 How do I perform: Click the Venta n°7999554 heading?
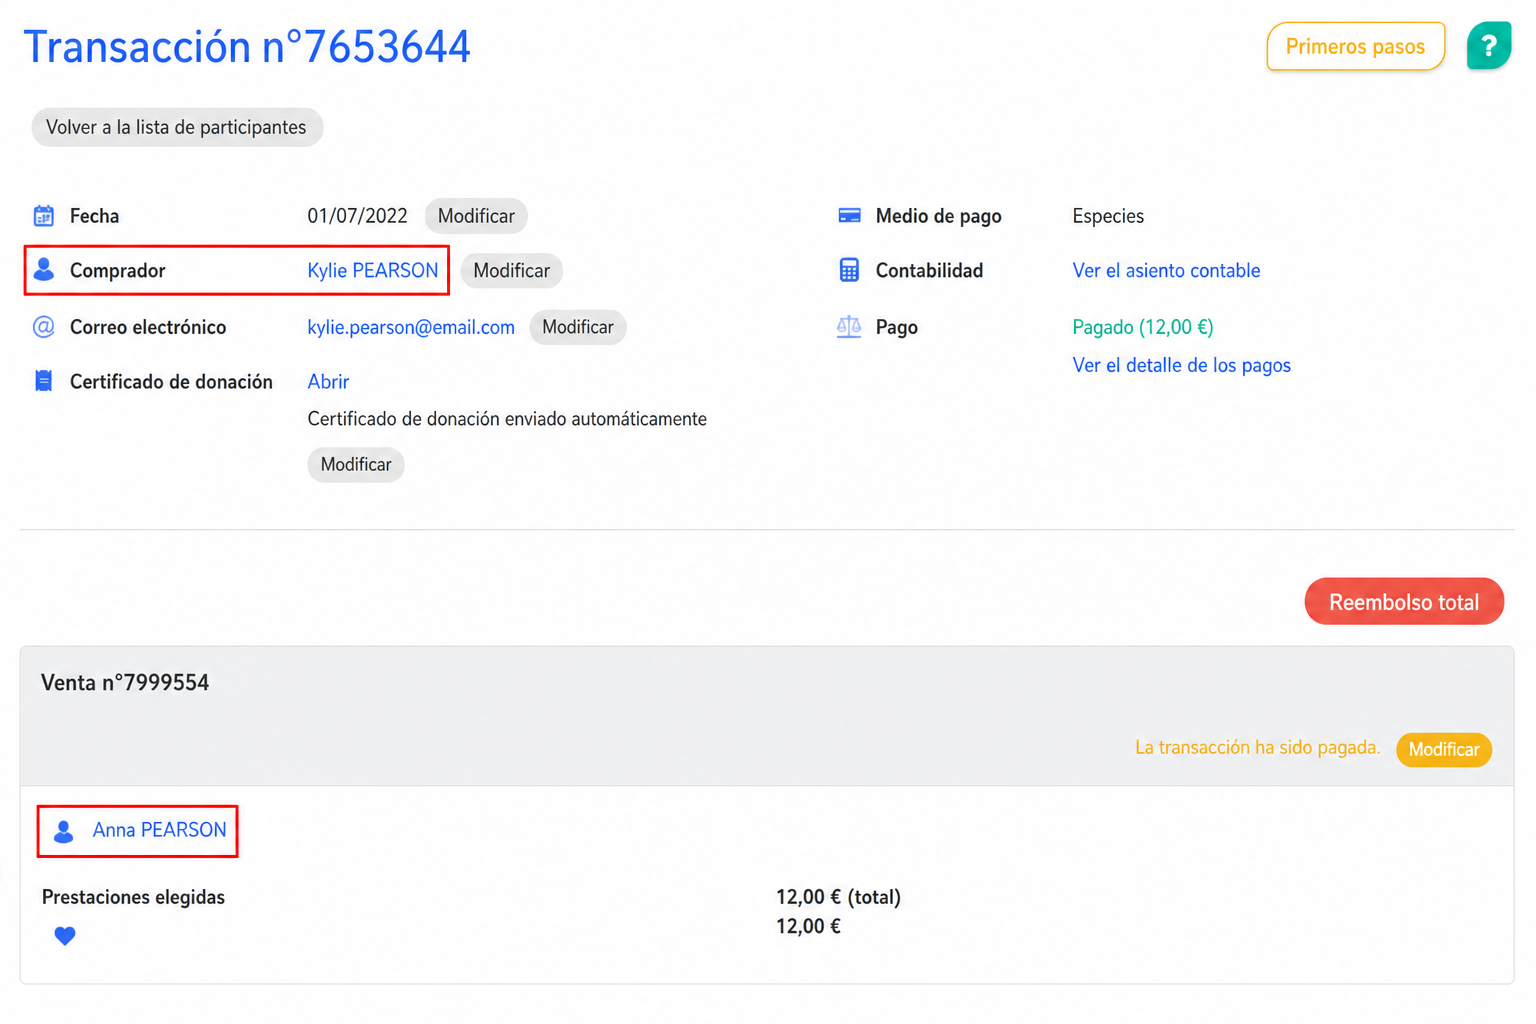[x=125, y=683]
